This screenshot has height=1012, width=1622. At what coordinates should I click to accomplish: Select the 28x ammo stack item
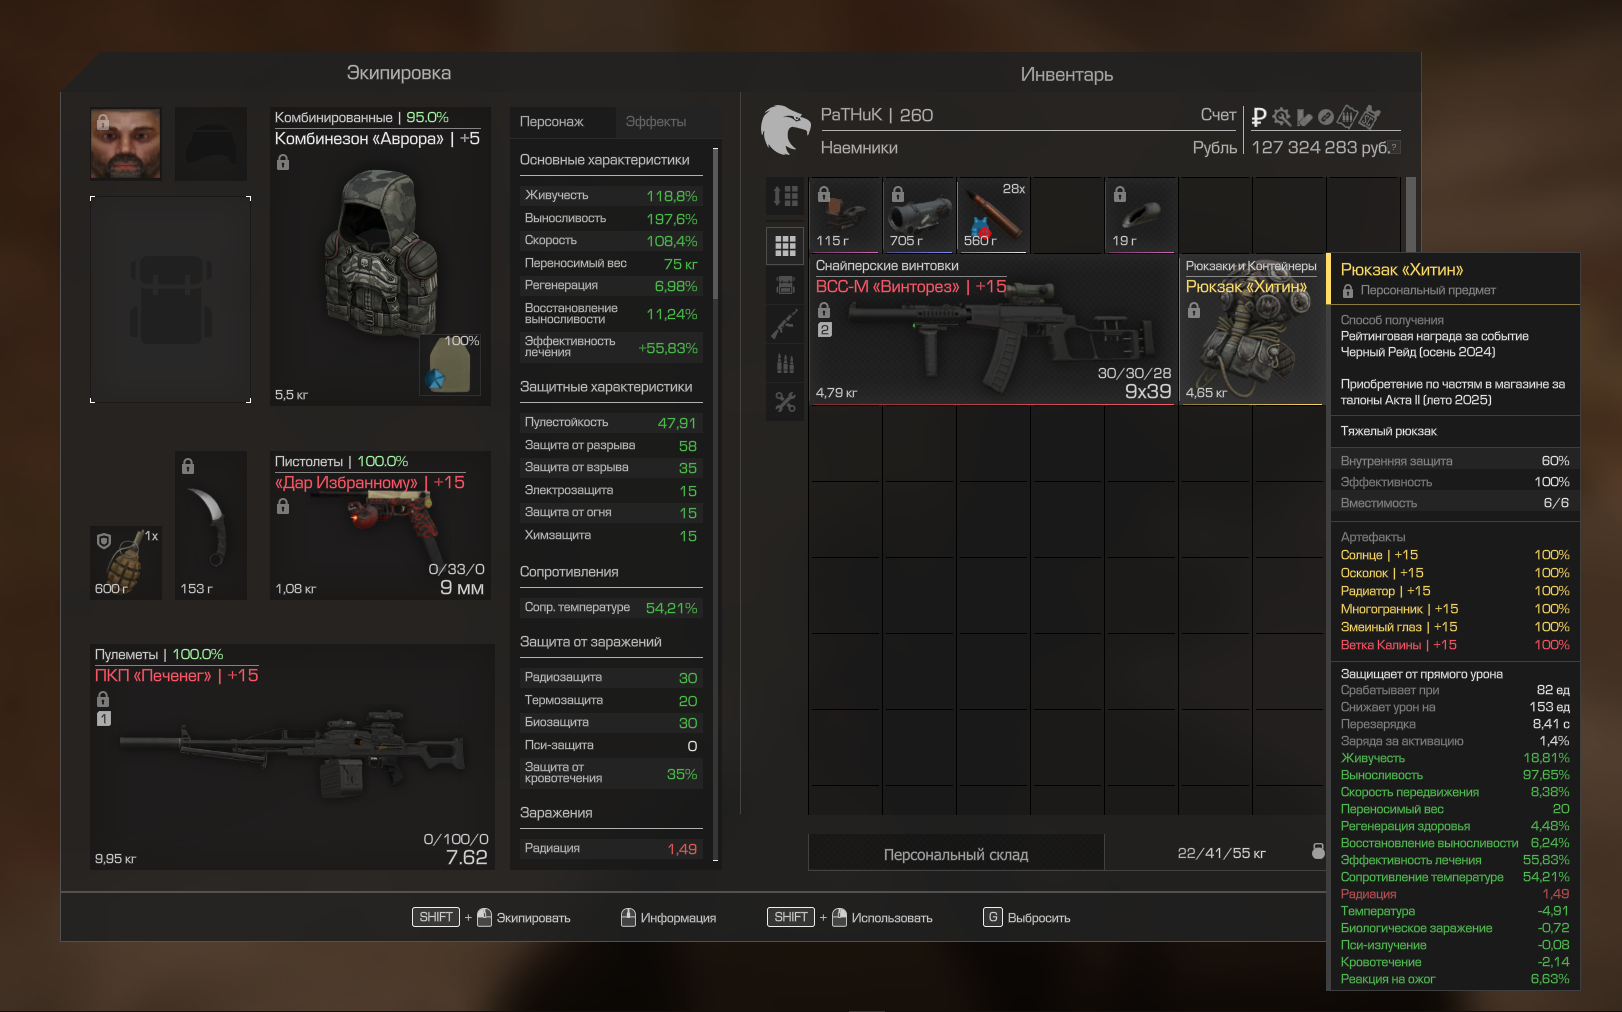(x=994, y=215)
